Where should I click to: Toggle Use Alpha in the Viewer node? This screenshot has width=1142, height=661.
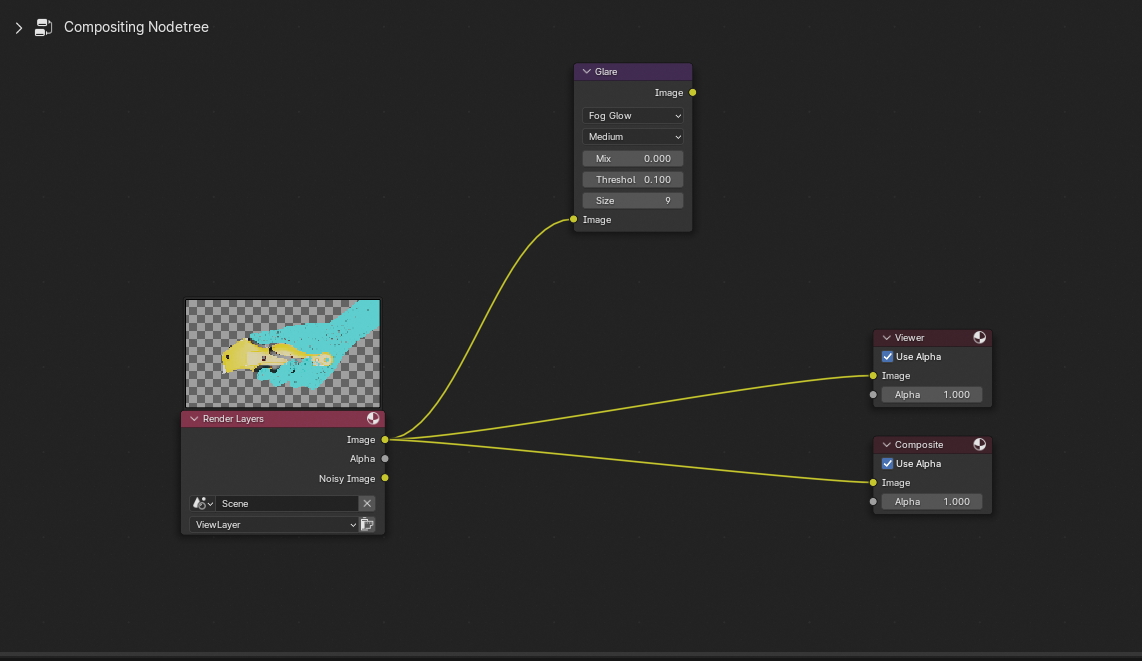coord(887,357)
